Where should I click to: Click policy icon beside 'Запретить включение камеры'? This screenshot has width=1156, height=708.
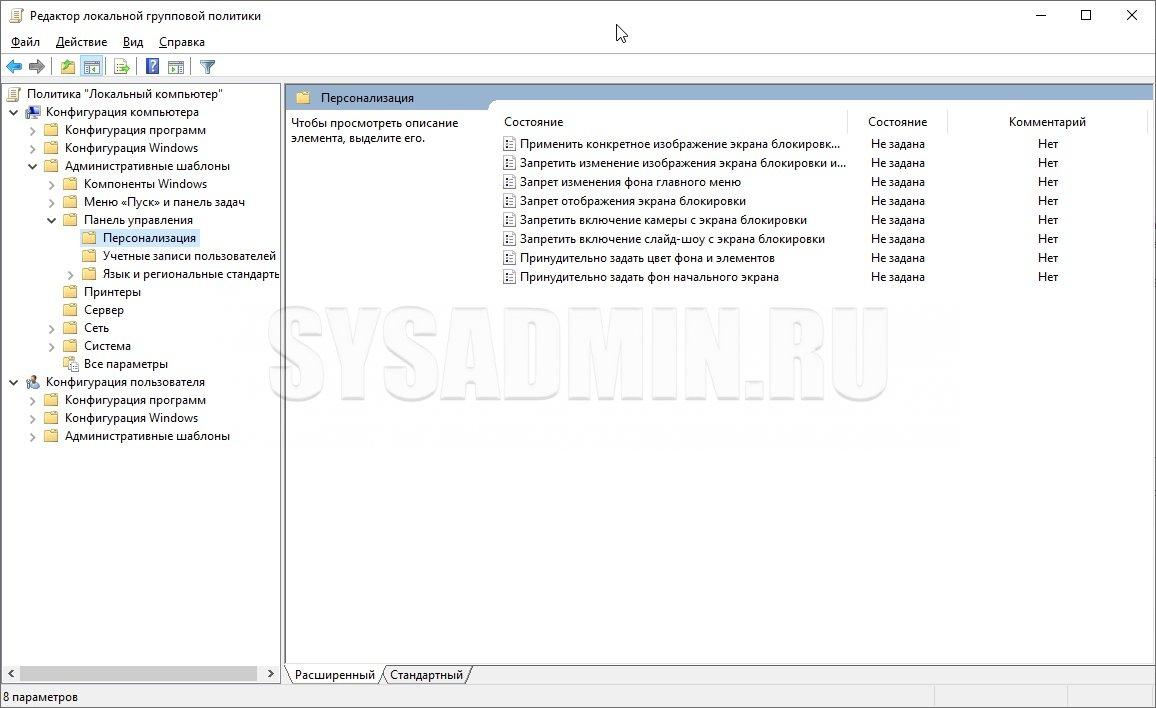coord(509,221)
